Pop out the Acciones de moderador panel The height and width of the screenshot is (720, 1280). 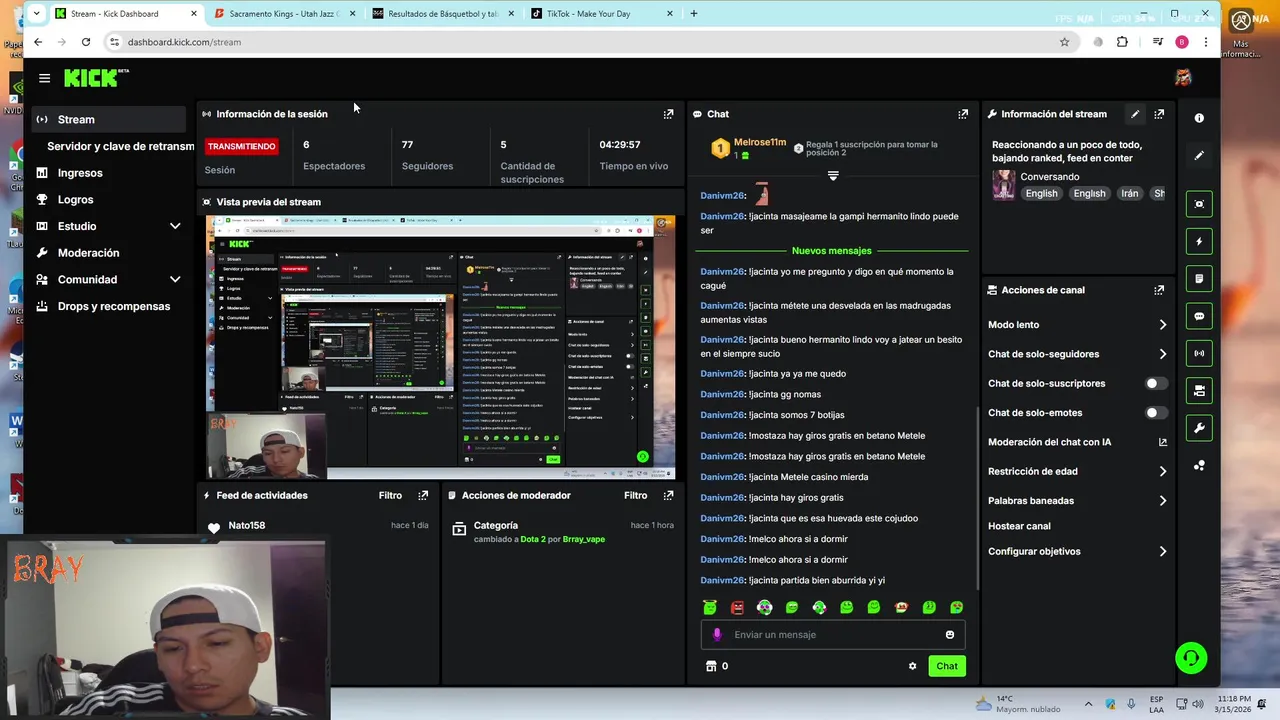point(668,495)
